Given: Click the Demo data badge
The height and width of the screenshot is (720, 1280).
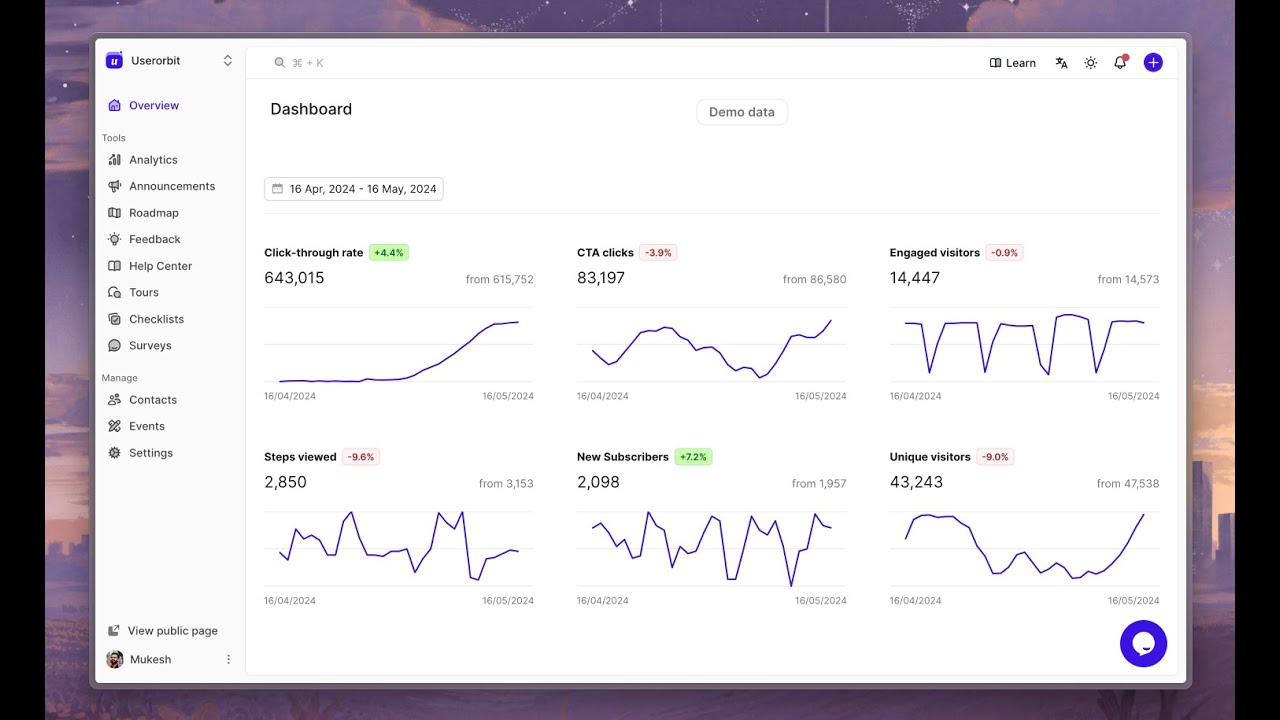Looking at the screenshot, I should [742, 112].
